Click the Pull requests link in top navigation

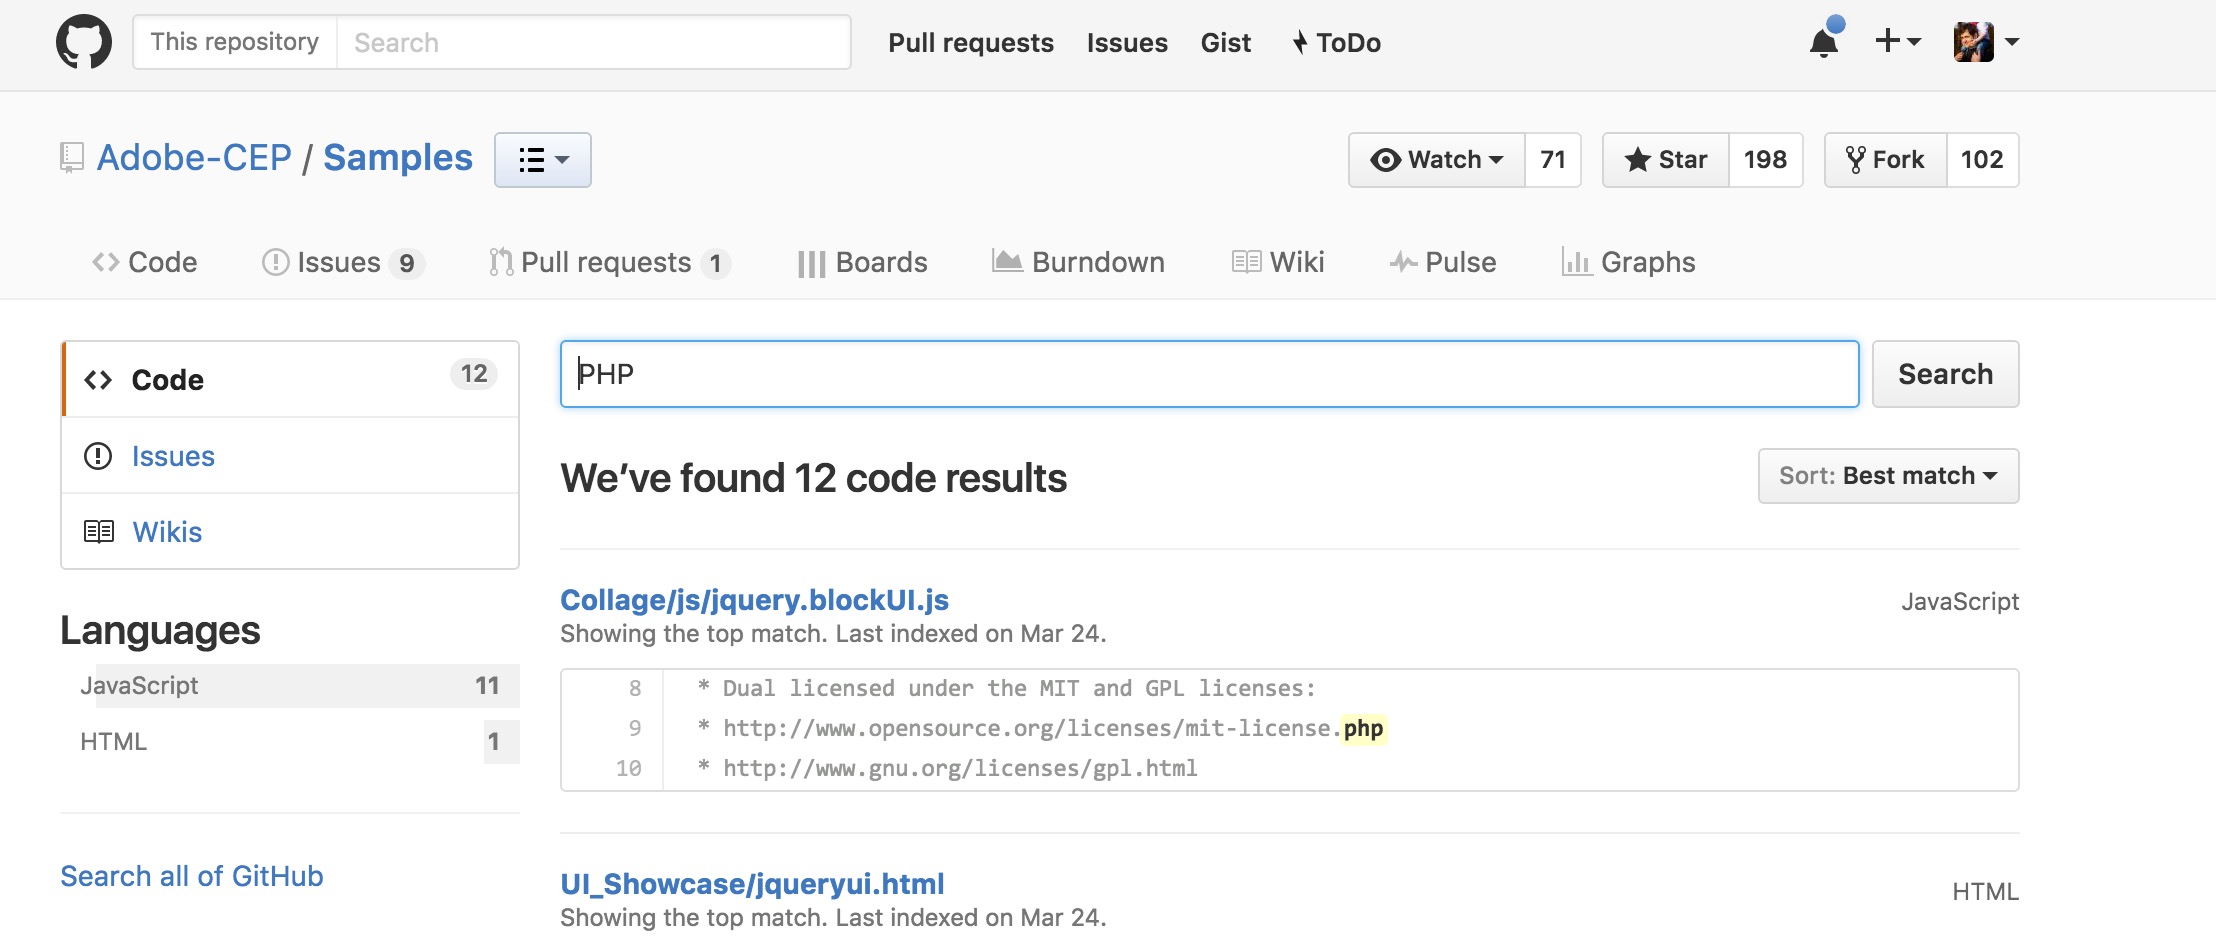971,43
